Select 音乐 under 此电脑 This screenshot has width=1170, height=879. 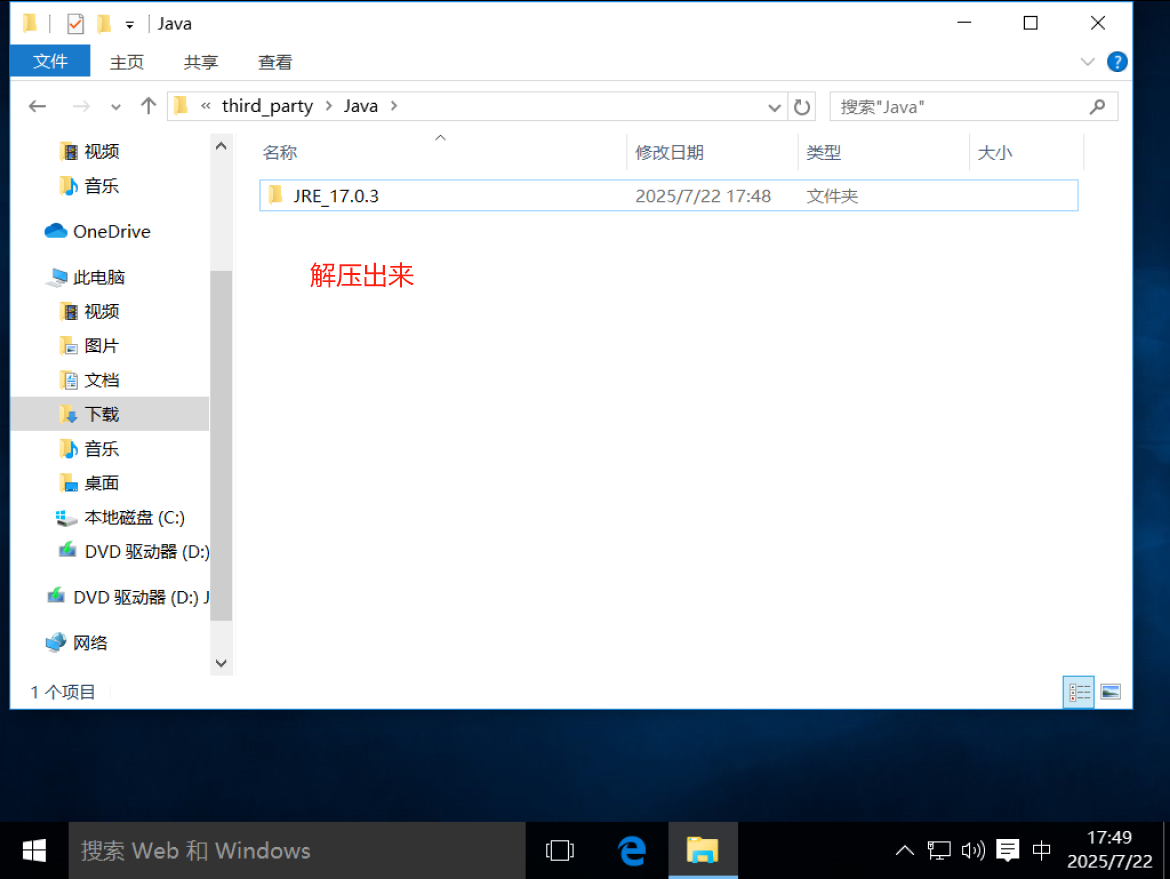101,448
